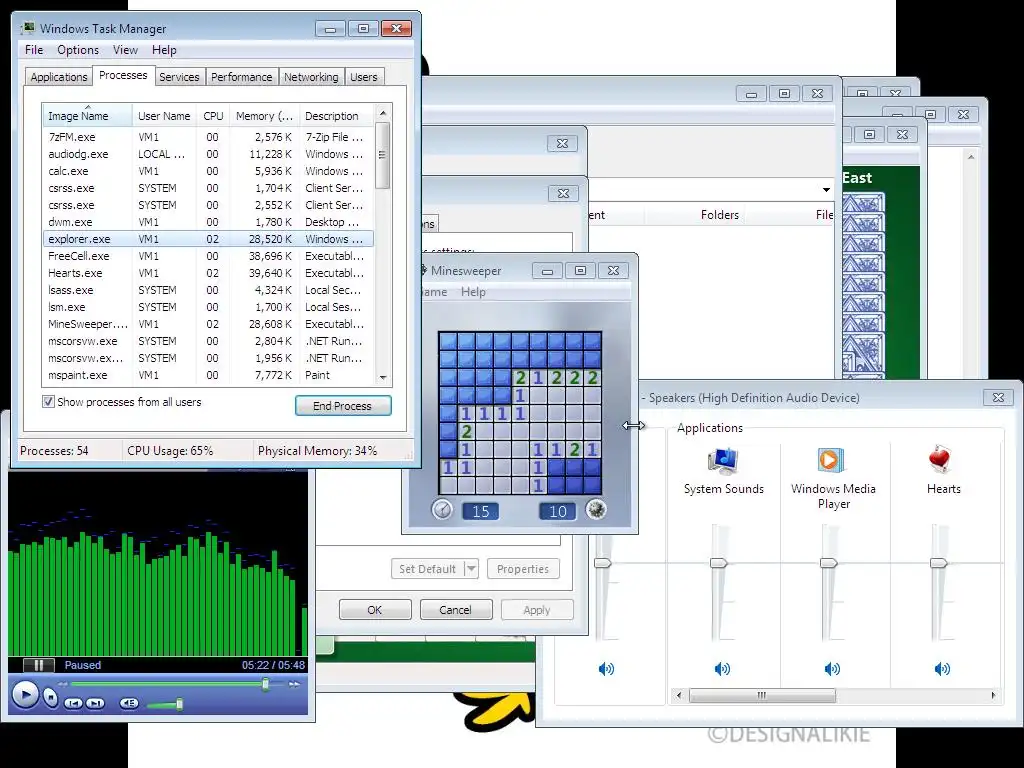Viewport: 1024px width, 768px height.
Task: Click the mixer scroll-right arrow
Action: (x=993, y=696)
